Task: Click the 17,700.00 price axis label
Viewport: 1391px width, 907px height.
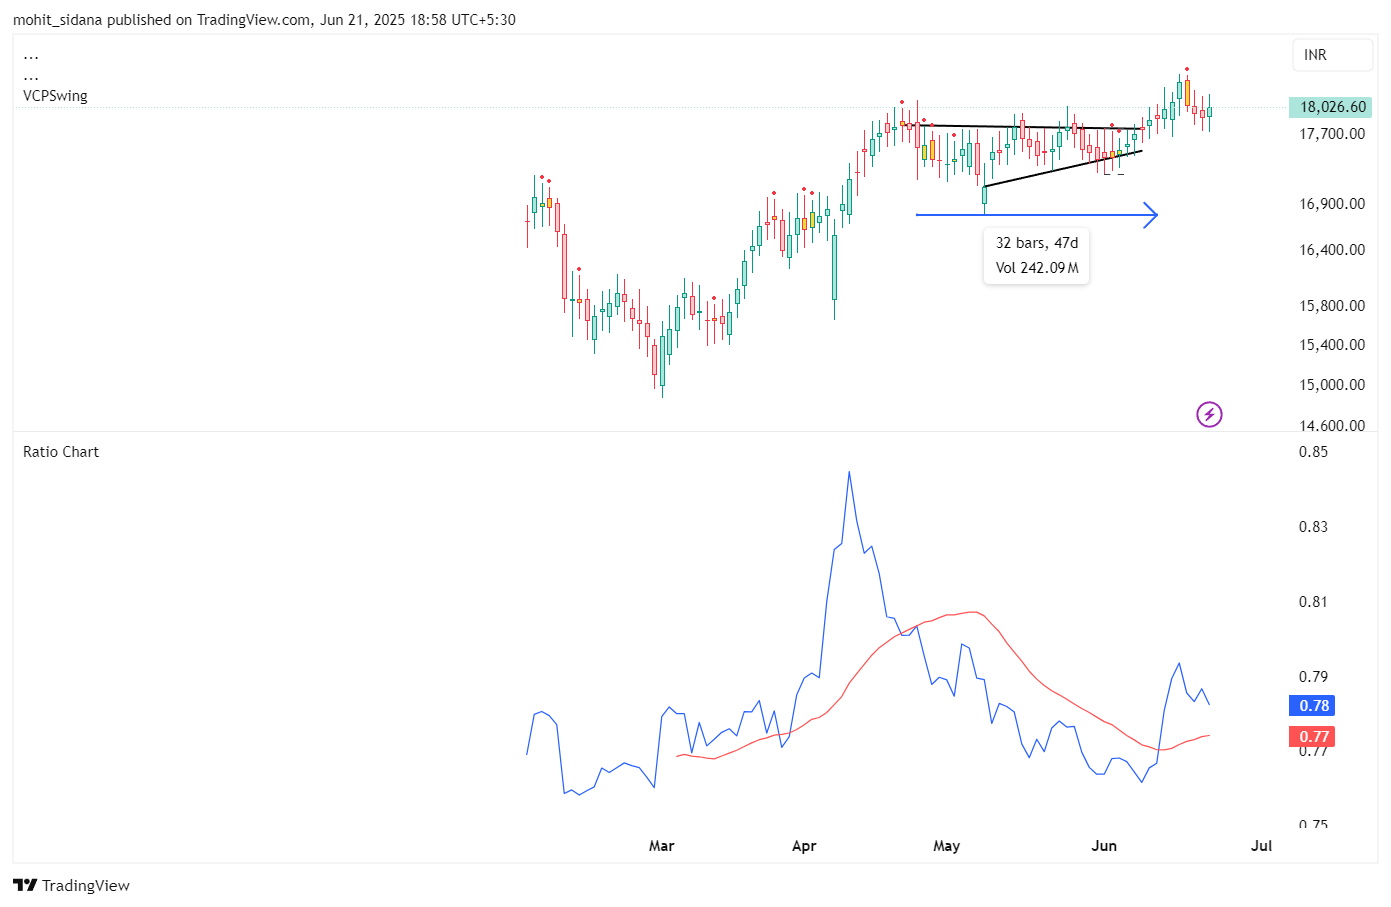Action: coord(1332,134)
